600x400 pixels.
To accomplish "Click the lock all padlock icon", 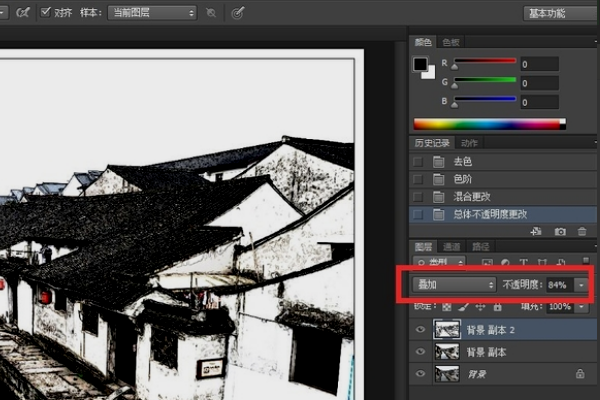I will point(499,307).
